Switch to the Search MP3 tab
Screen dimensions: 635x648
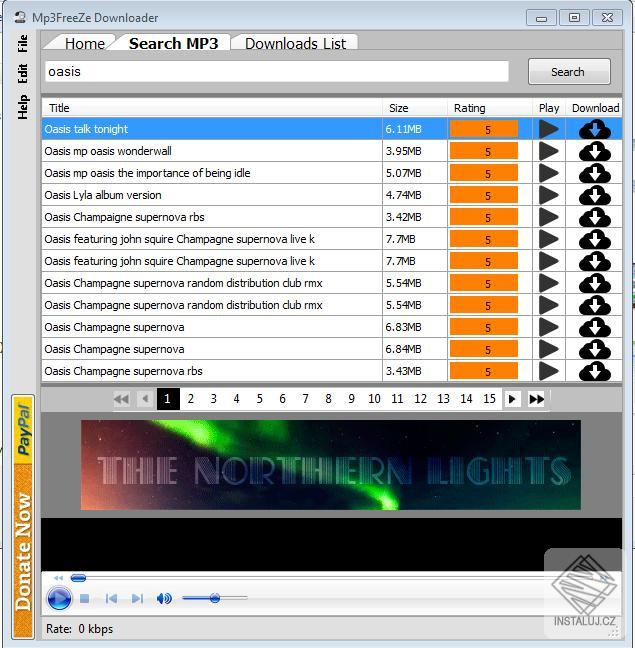pos(174,43)
